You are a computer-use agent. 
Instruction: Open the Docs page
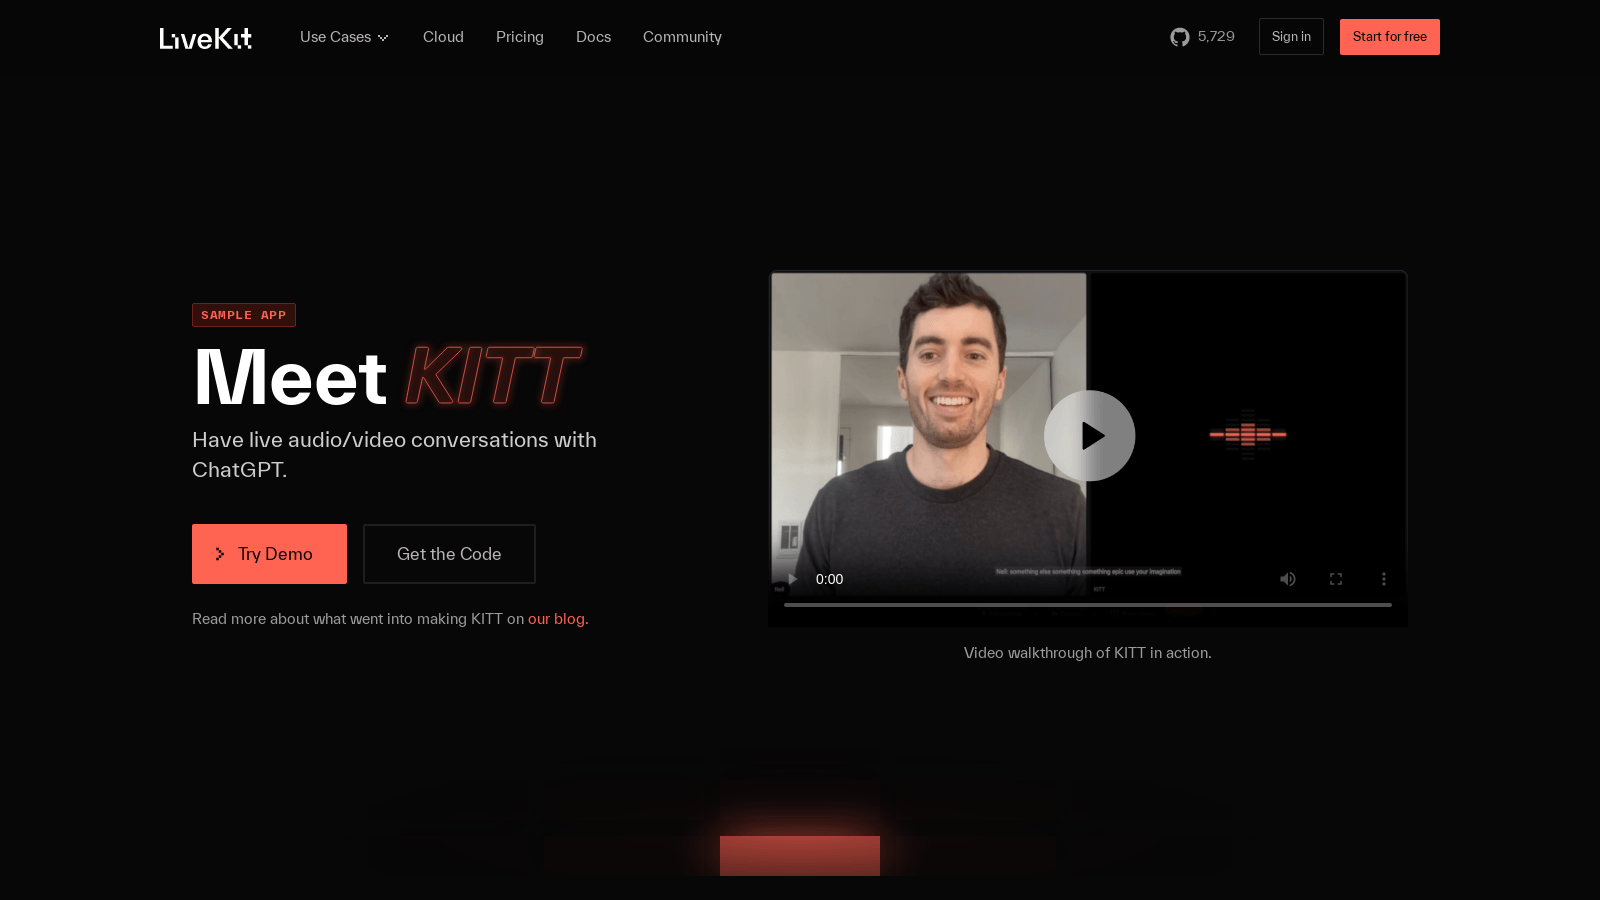point(593,37)
